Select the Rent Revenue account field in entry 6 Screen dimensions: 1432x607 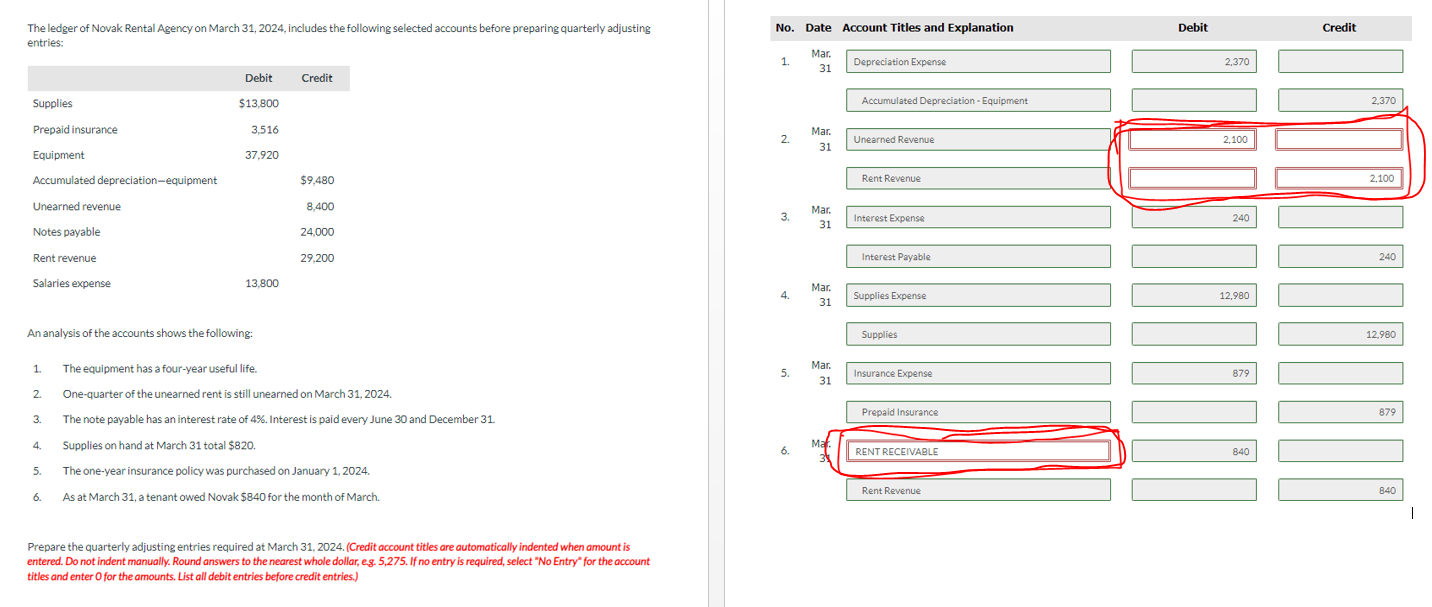[979, 490]
